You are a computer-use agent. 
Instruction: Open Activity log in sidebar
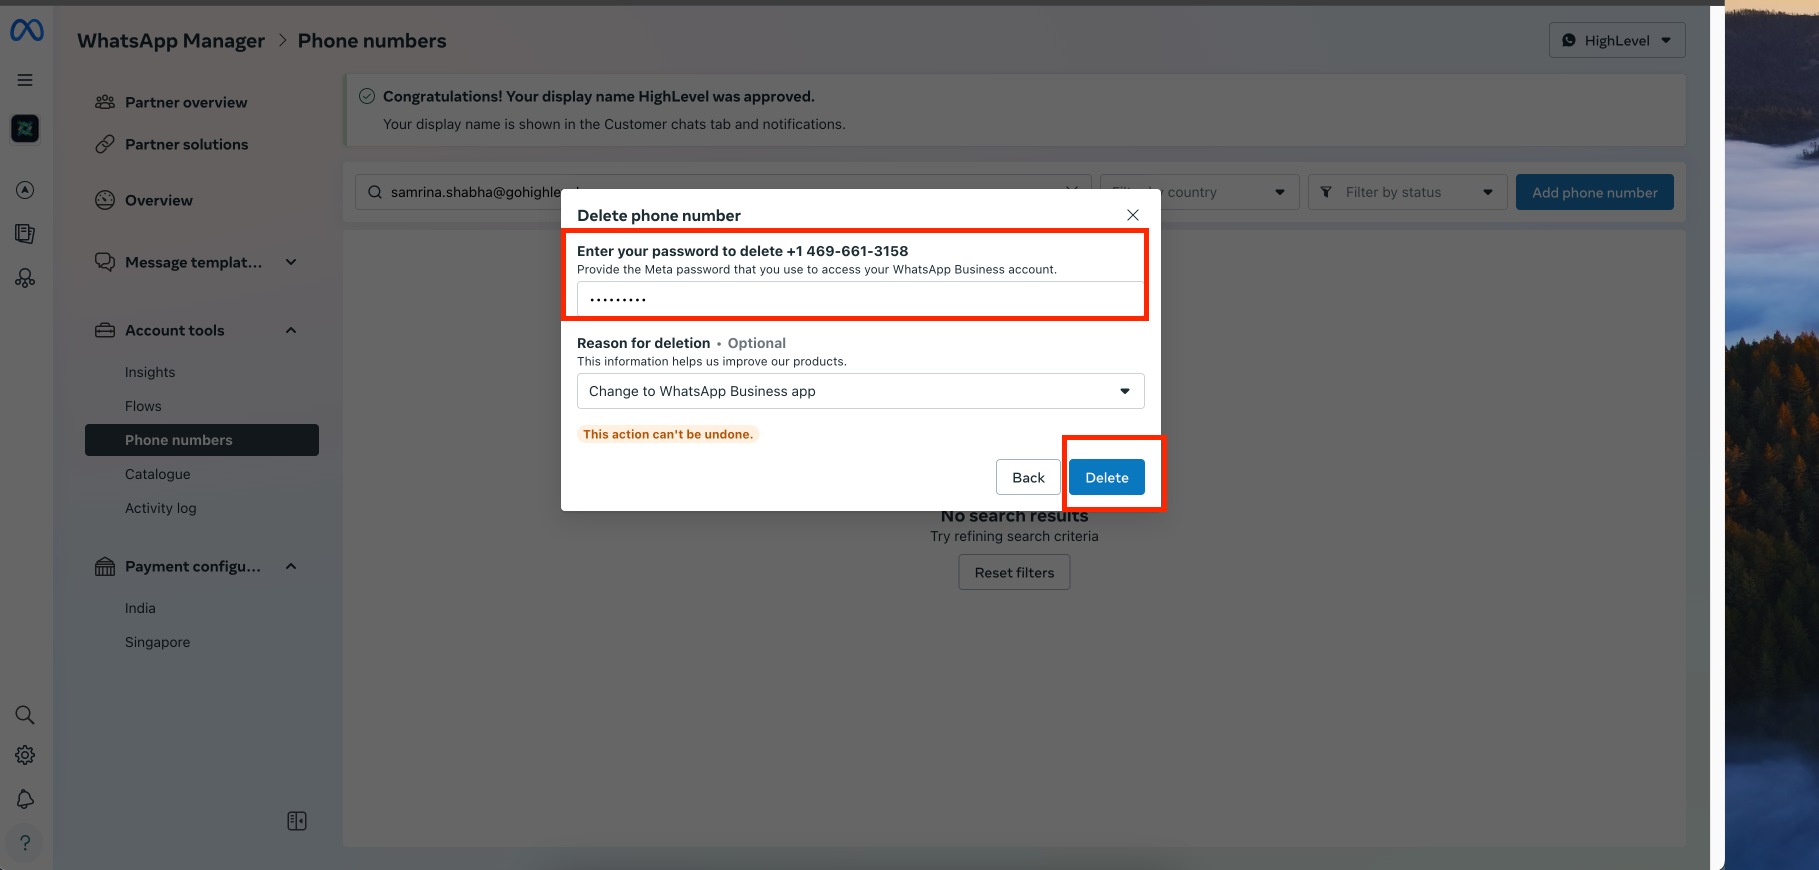tap(161, 508)
